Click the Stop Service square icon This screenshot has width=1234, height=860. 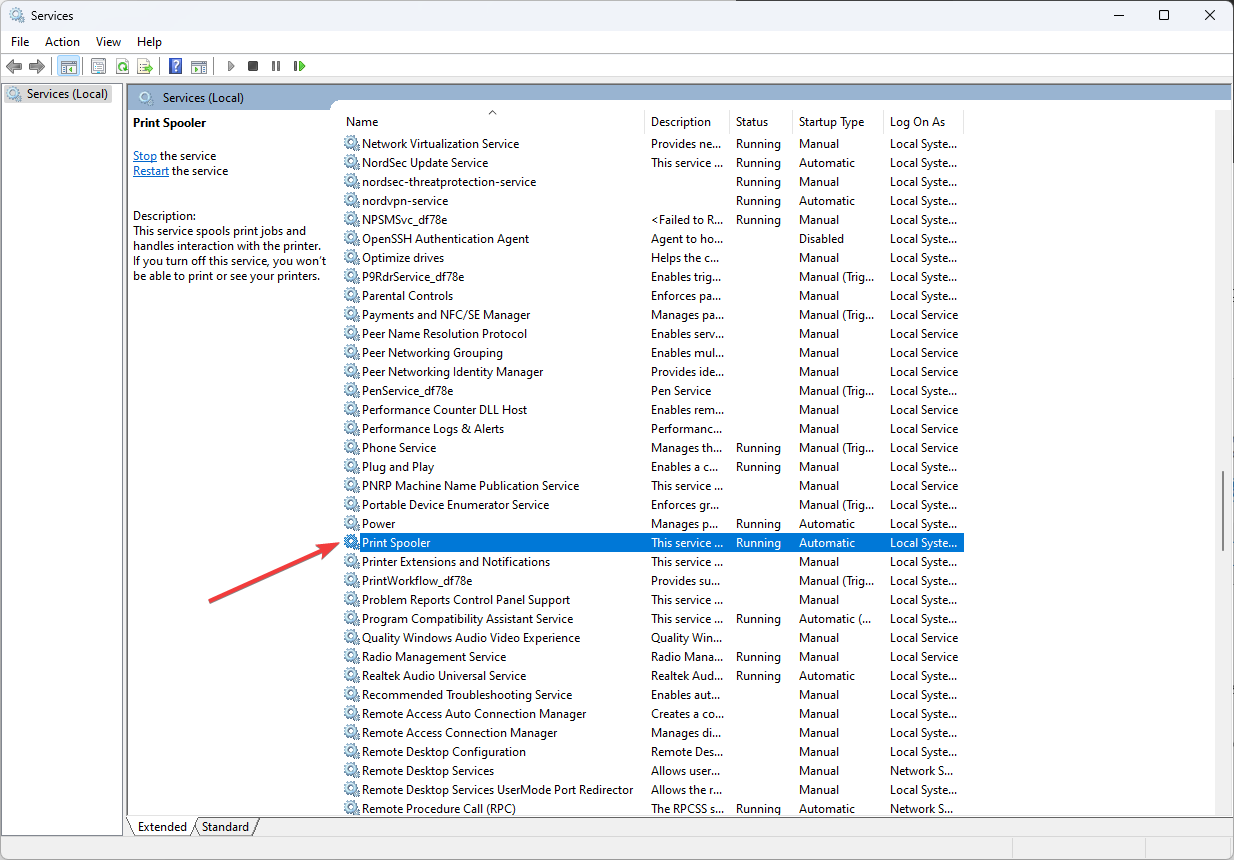[x=253, y=66]
